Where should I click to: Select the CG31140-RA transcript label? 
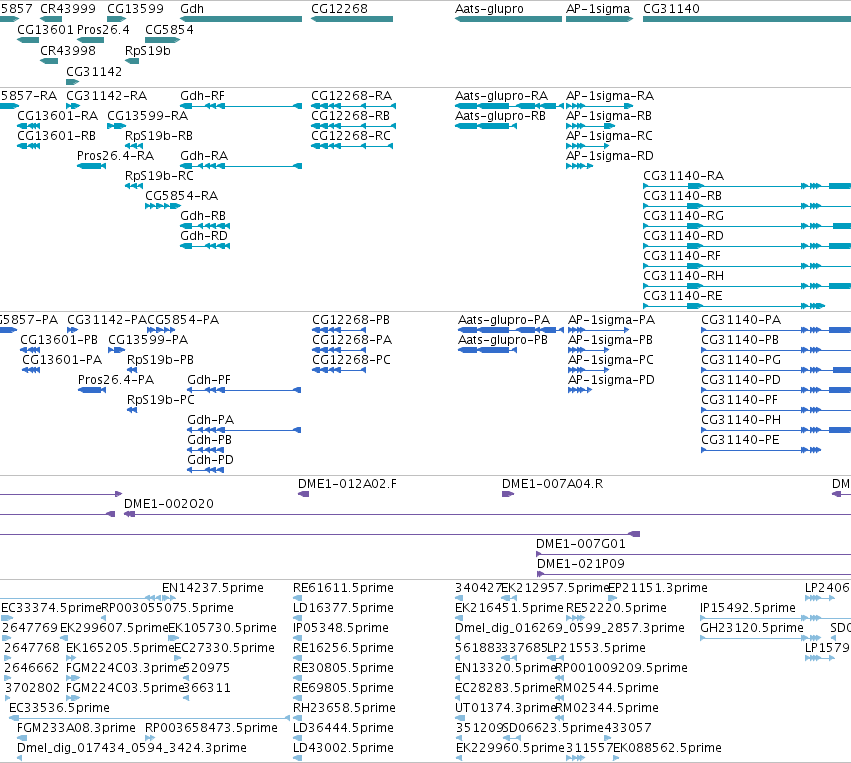[x=683, y=175]
